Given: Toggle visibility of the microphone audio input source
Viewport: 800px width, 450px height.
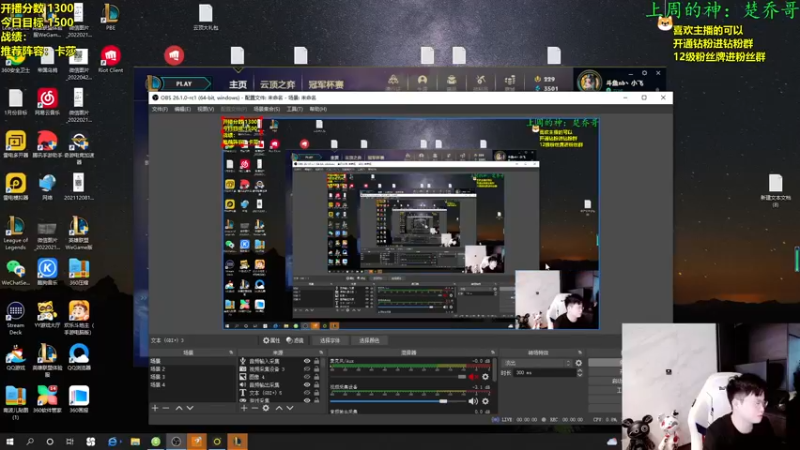Looking at the screenshot, I should click(307, 361).
